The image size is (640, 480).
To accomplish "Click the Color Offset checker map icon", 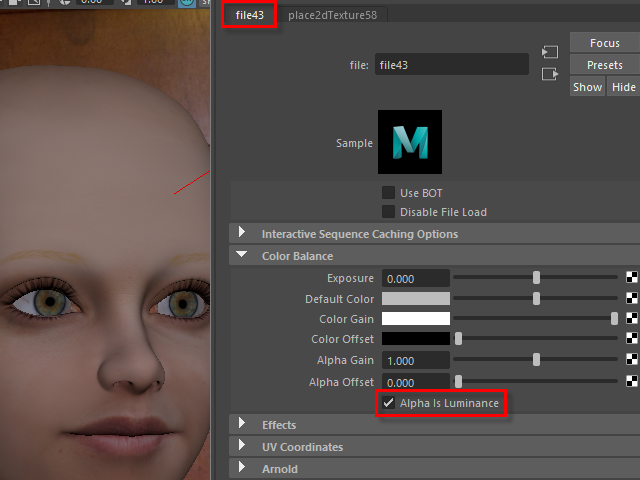I will click(632, 340).
